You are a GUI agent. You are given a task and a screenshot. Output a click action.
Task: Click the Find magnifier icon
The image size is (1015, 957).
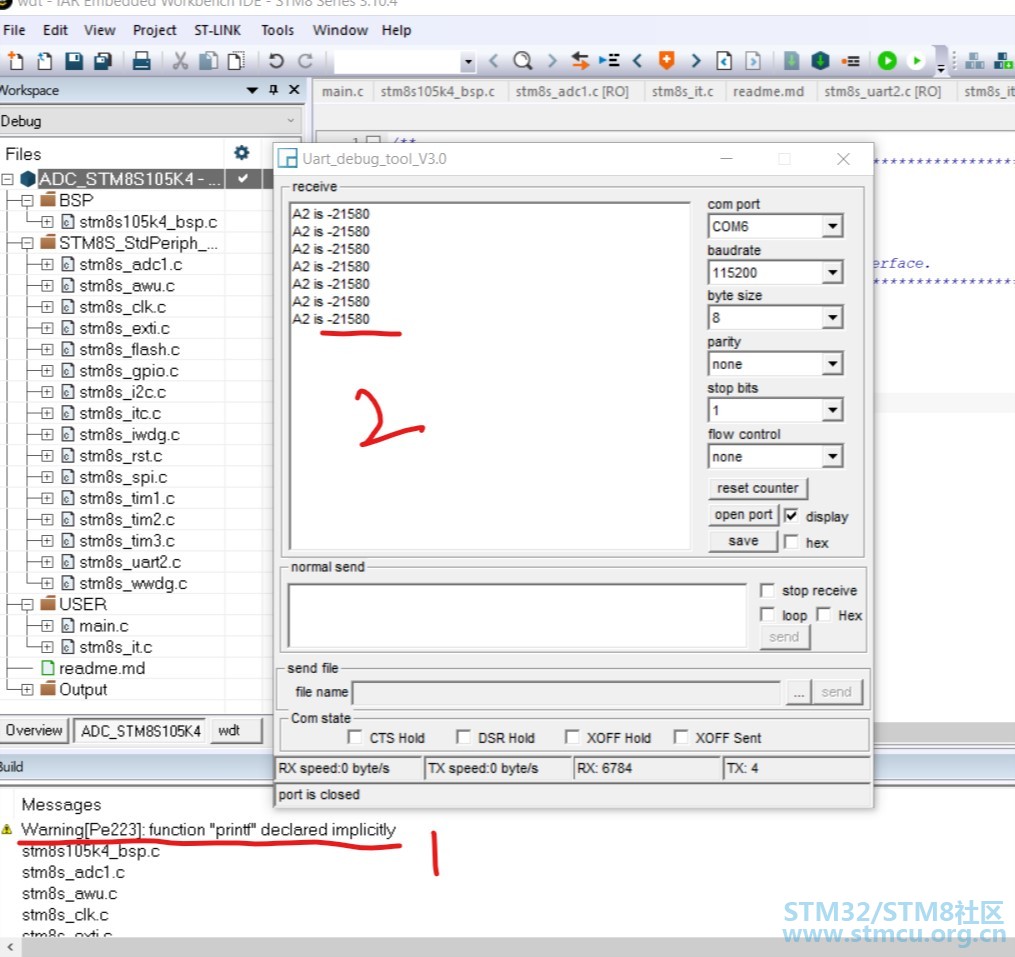point(522,61)
